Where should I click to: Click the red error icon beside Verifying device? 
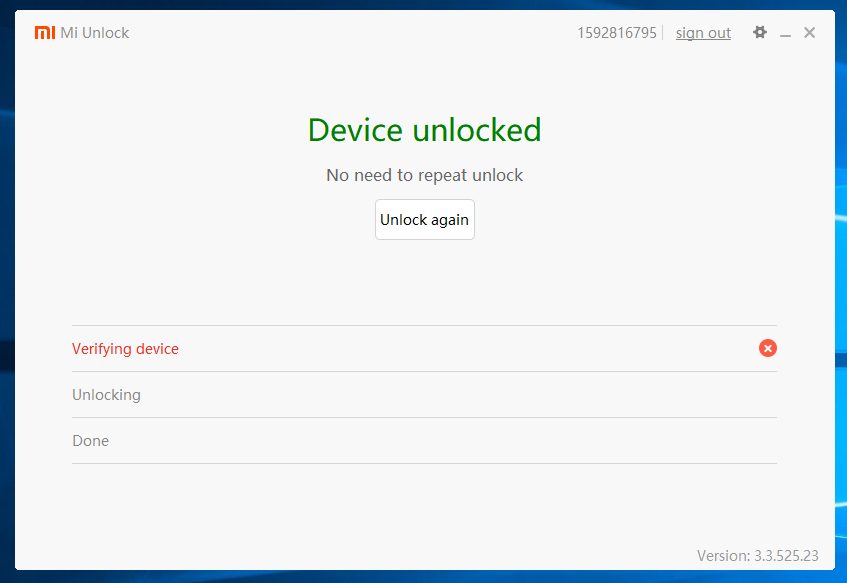click(767, 348)
